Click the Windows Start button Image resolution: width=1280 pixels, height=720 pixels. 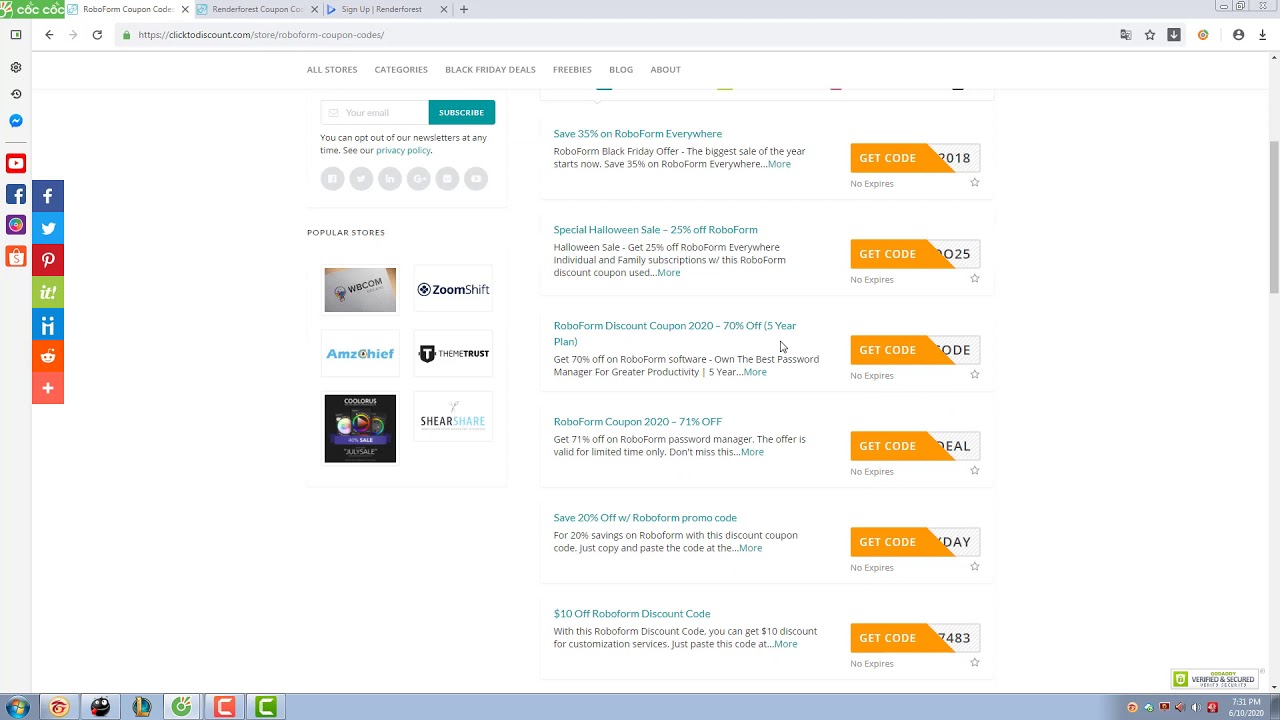17,707
